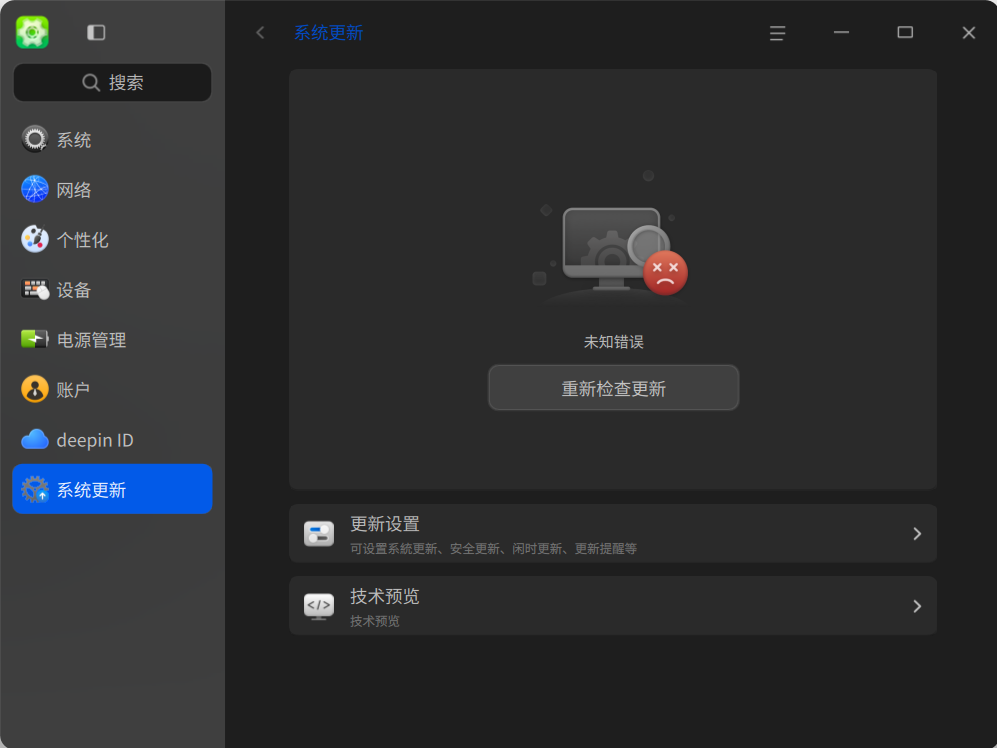
Task: Select the 账户 (Accounts) settings icon
Action: click(x=34, y=389)
